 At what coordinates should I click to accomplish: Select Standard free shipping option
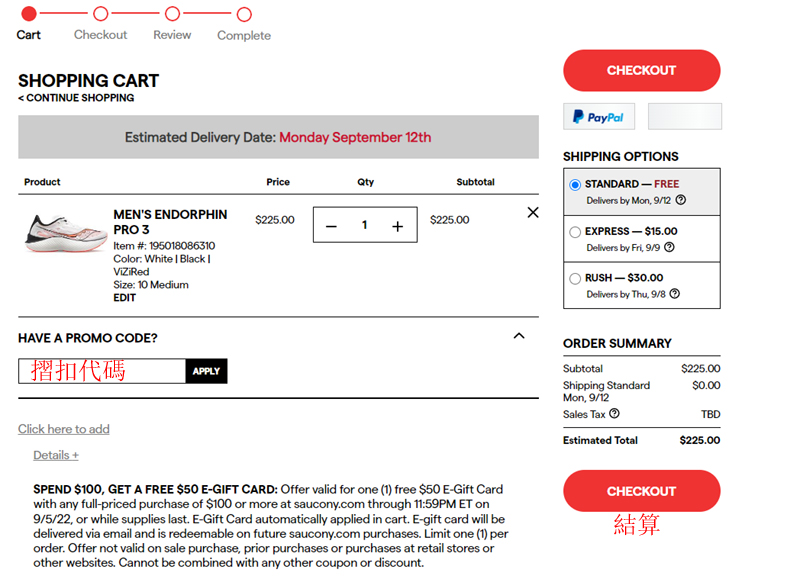[x=575, y=185]
